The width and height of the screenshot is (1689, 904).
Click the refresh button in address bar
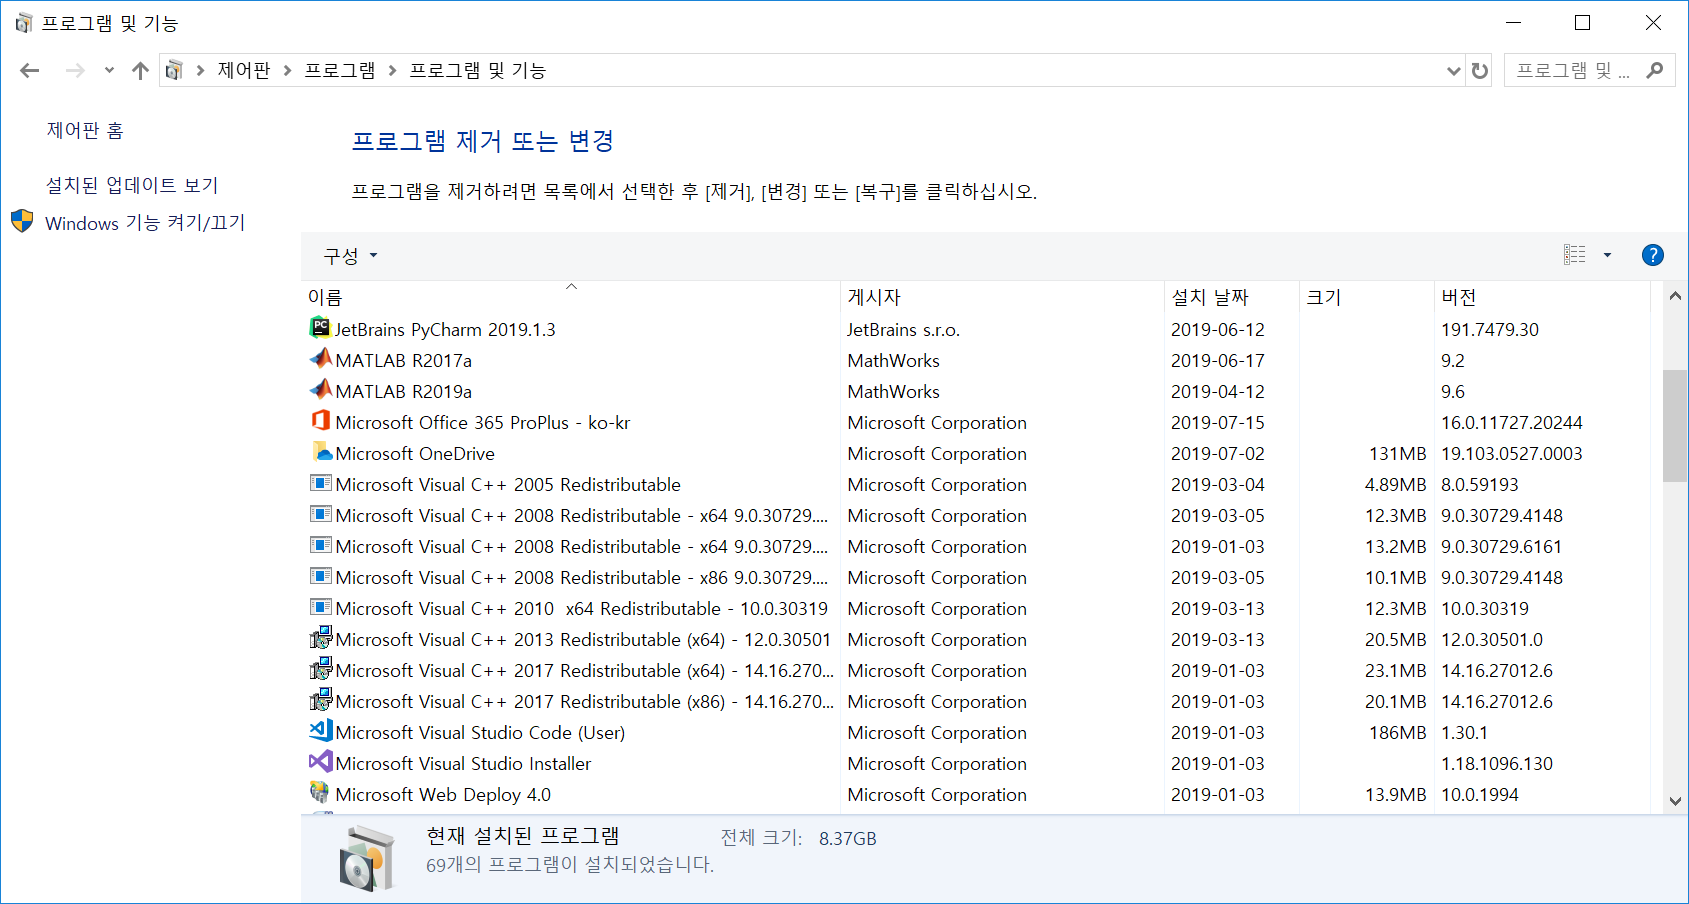click(x=1480, y=70)
